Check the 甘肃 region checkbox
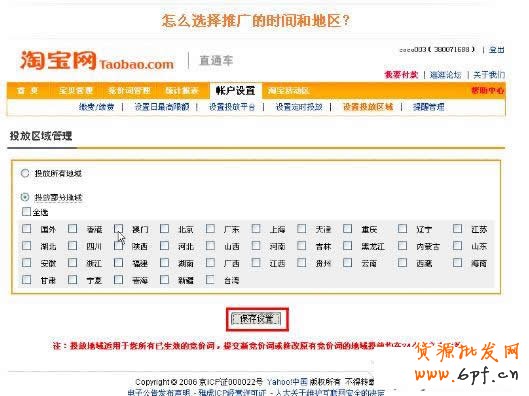 click(26, 279)
